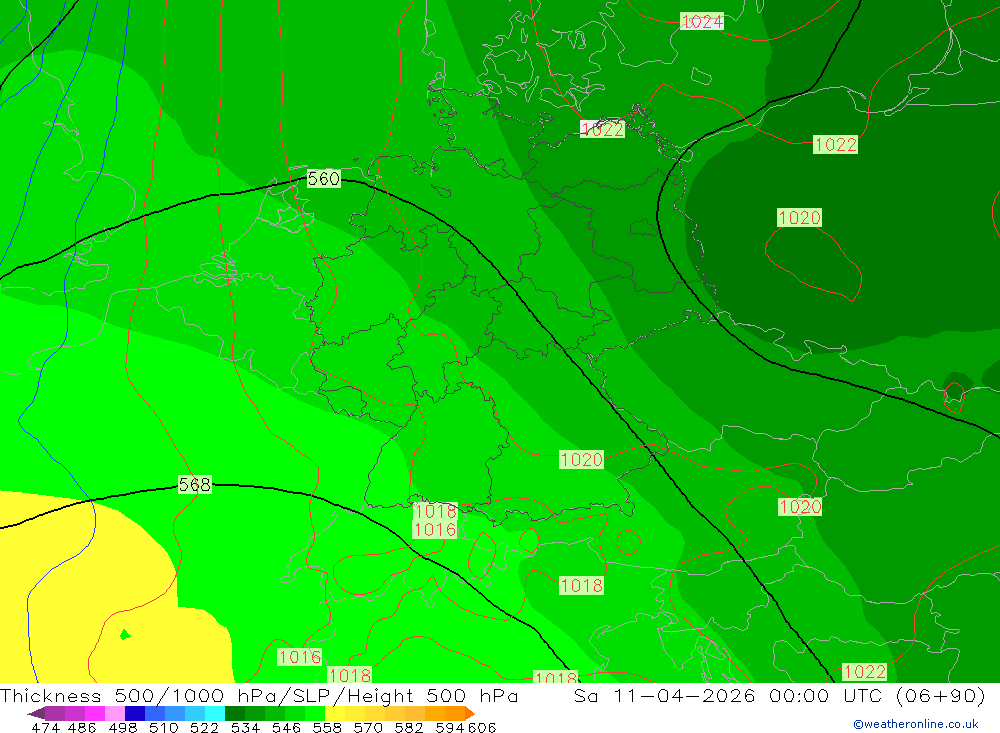Click the legend value 558
Viewport: 1000px width, 733px height.
pyautogui.click(x=327, y=727)
